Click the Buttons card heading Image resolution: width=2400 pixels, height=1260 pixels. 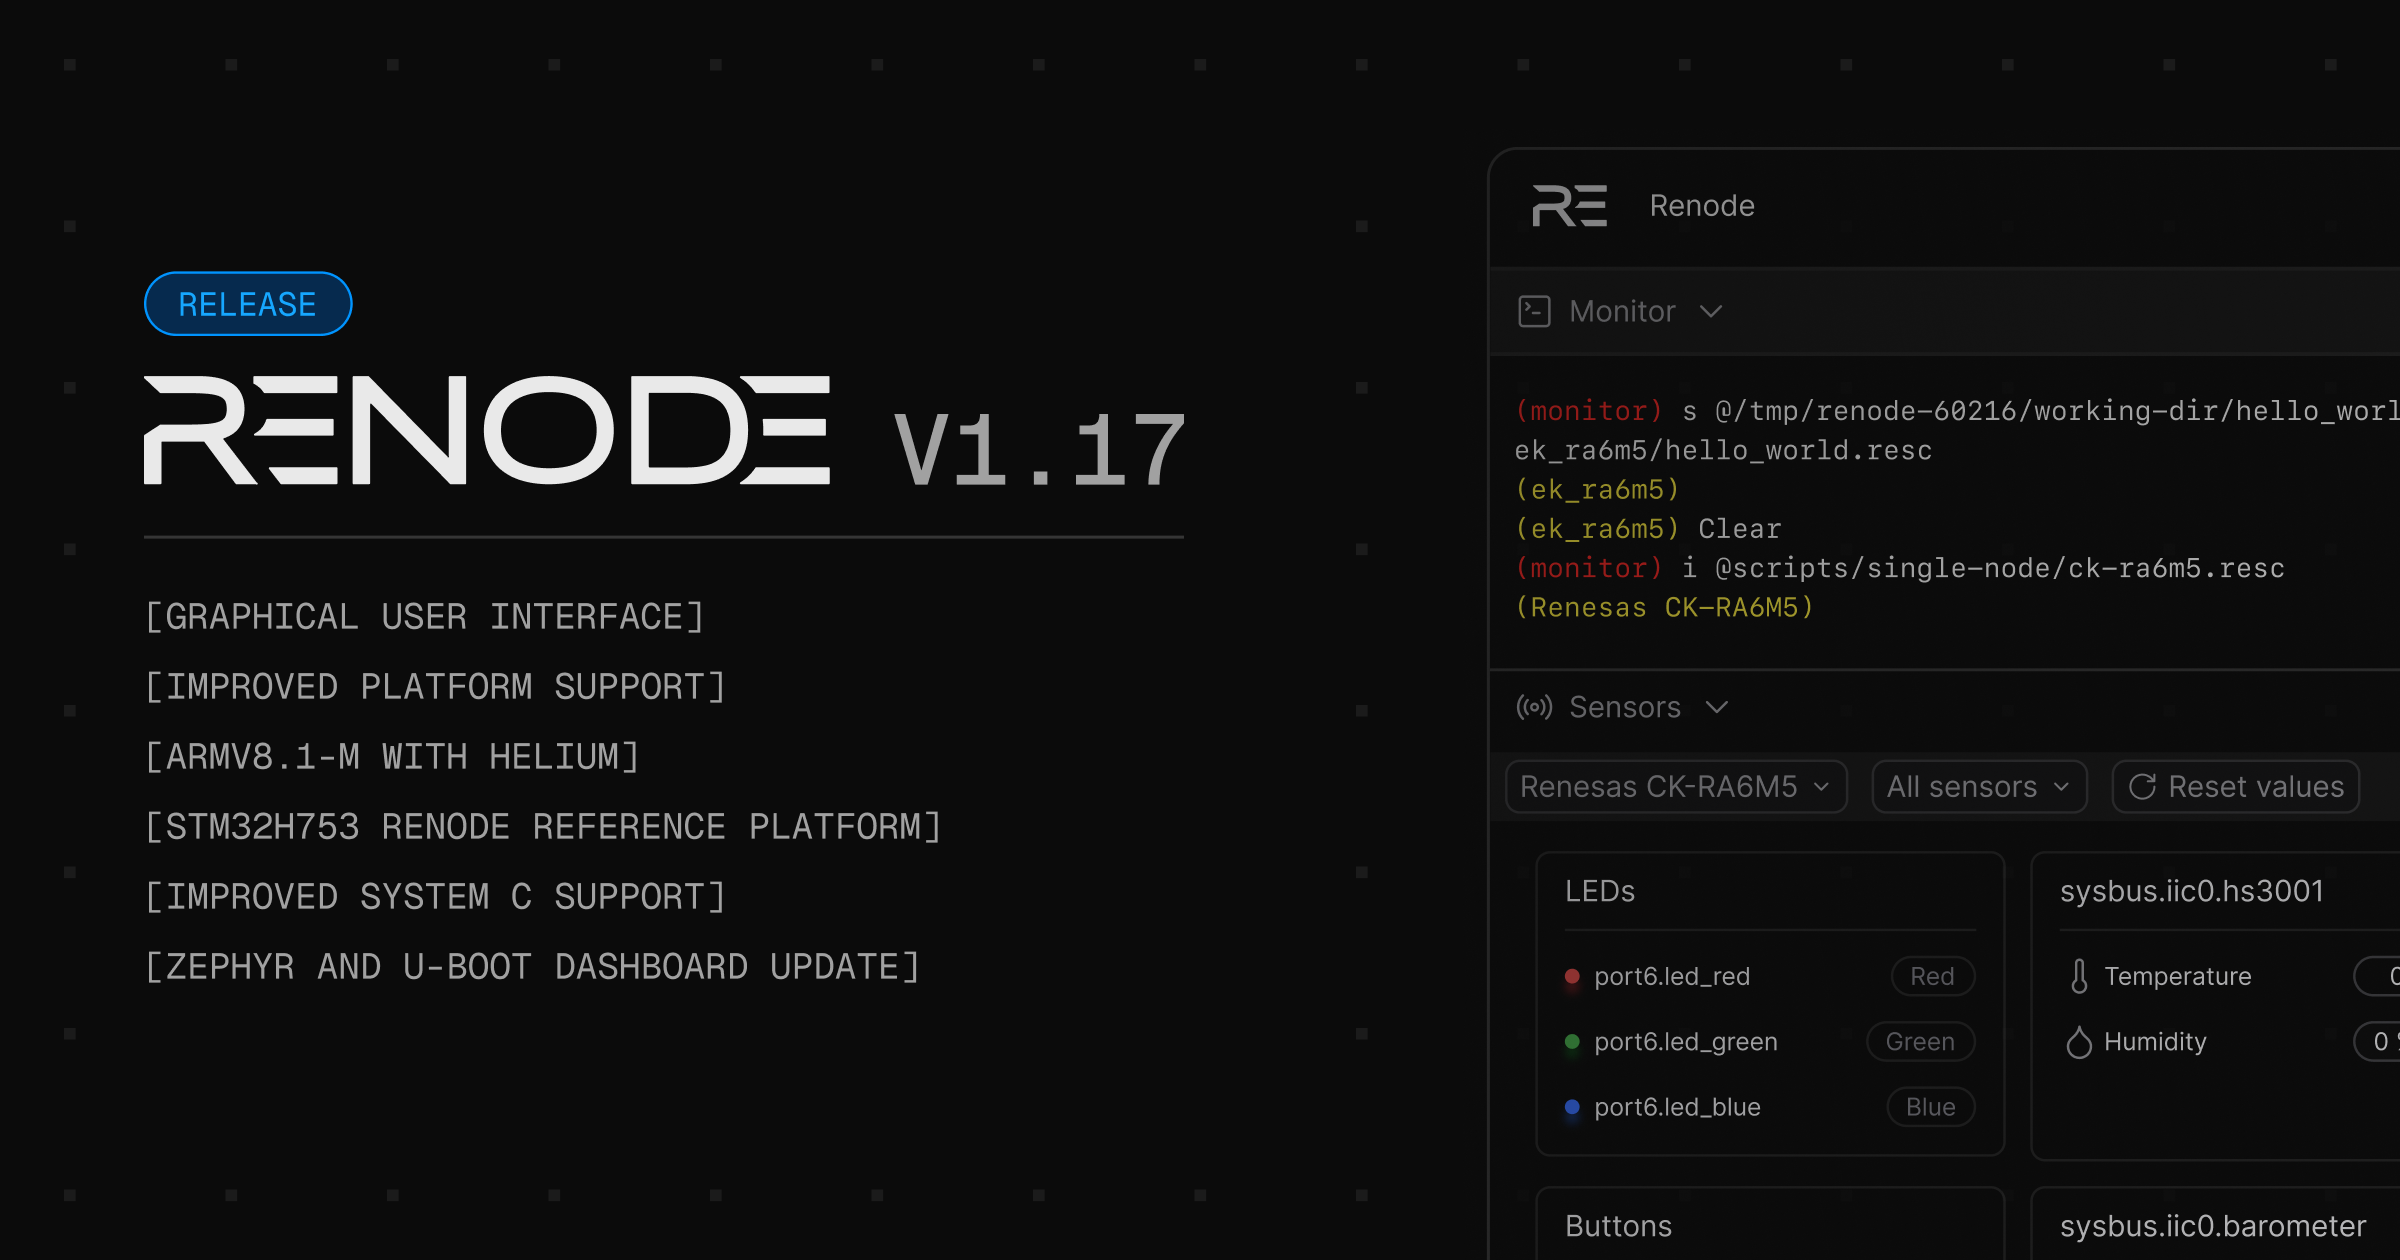(1619, 1226)
